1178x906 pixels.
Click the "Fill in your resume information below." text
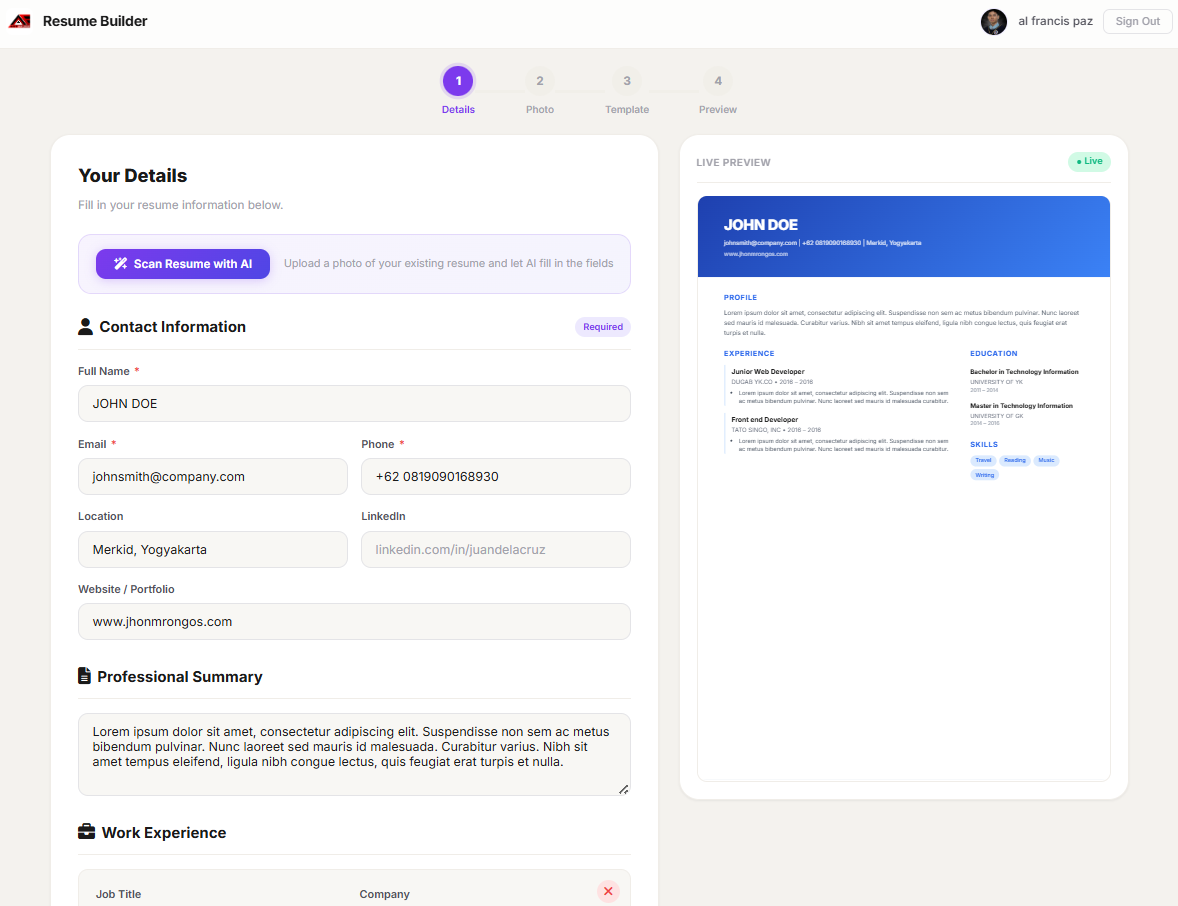tap(180, 205)
